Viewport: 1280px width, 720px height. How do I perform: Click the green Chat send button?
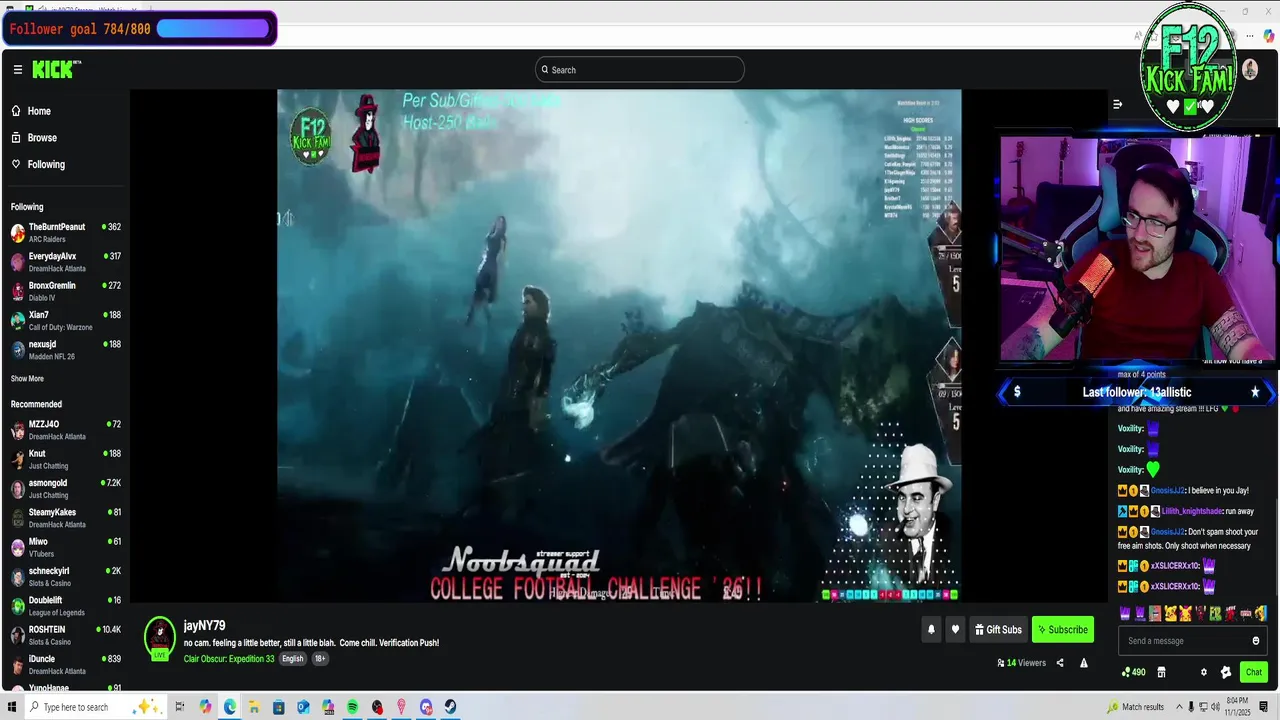coord(1253,672)
